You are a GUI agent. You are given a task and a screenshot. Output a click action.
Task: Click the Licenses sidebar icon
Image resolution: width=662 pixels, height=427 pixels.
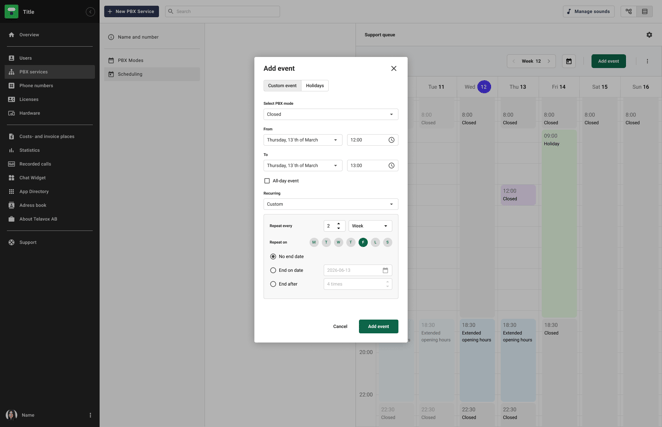[x=11, y=99]
